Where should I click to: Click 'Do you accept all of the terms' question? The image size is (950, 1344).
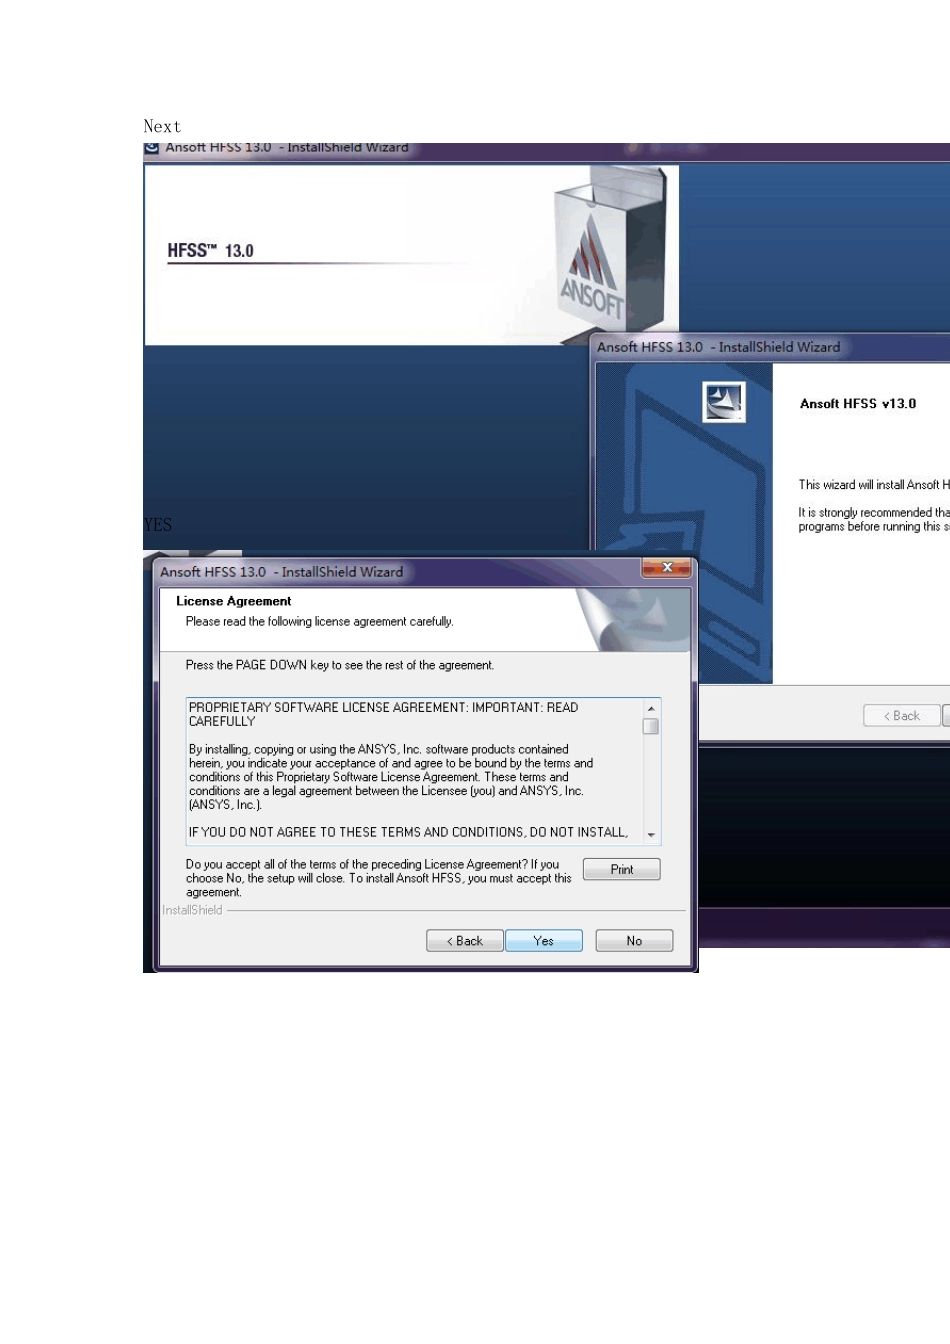pos(378,878)
